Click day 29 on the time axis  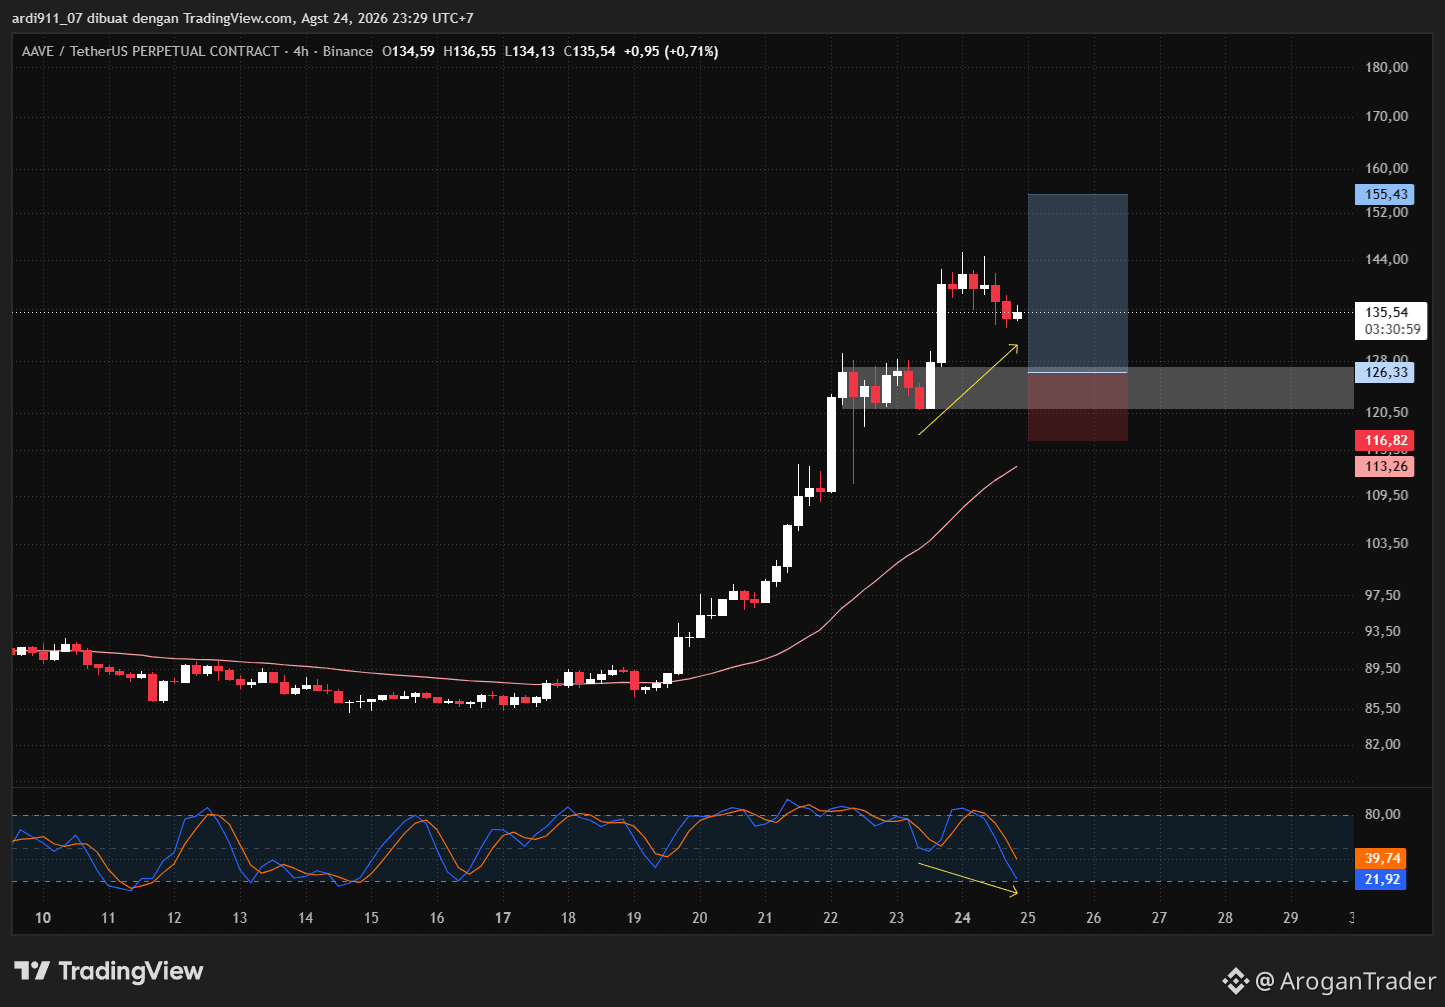(x=1291, y=918)
